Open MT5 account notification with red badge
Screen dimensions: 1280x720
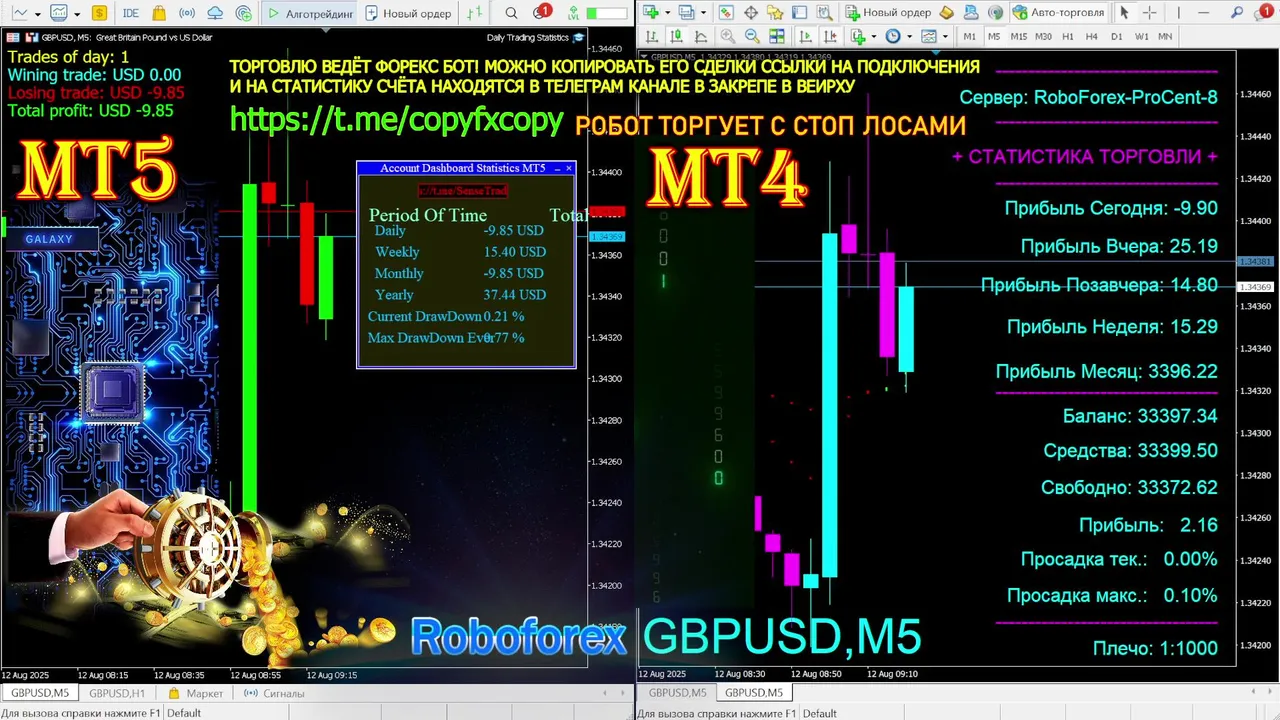point(541,12)
